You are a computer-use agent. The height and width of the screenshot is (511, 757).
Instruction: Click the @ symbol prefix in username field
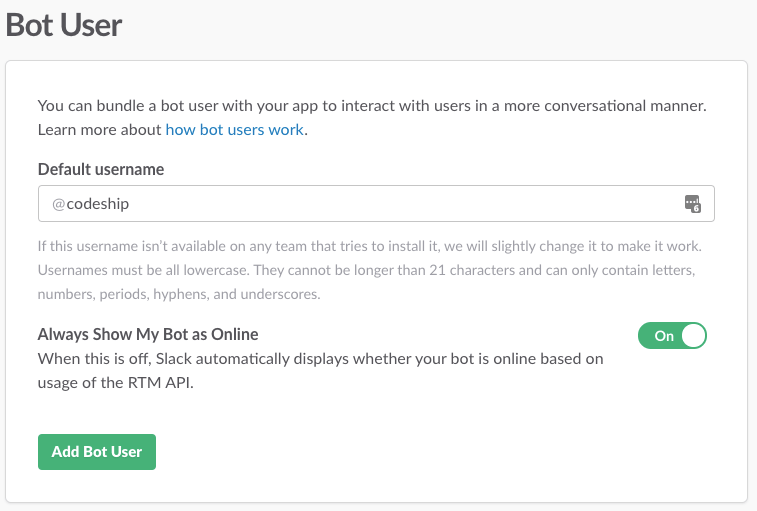[x=58, y=204]
